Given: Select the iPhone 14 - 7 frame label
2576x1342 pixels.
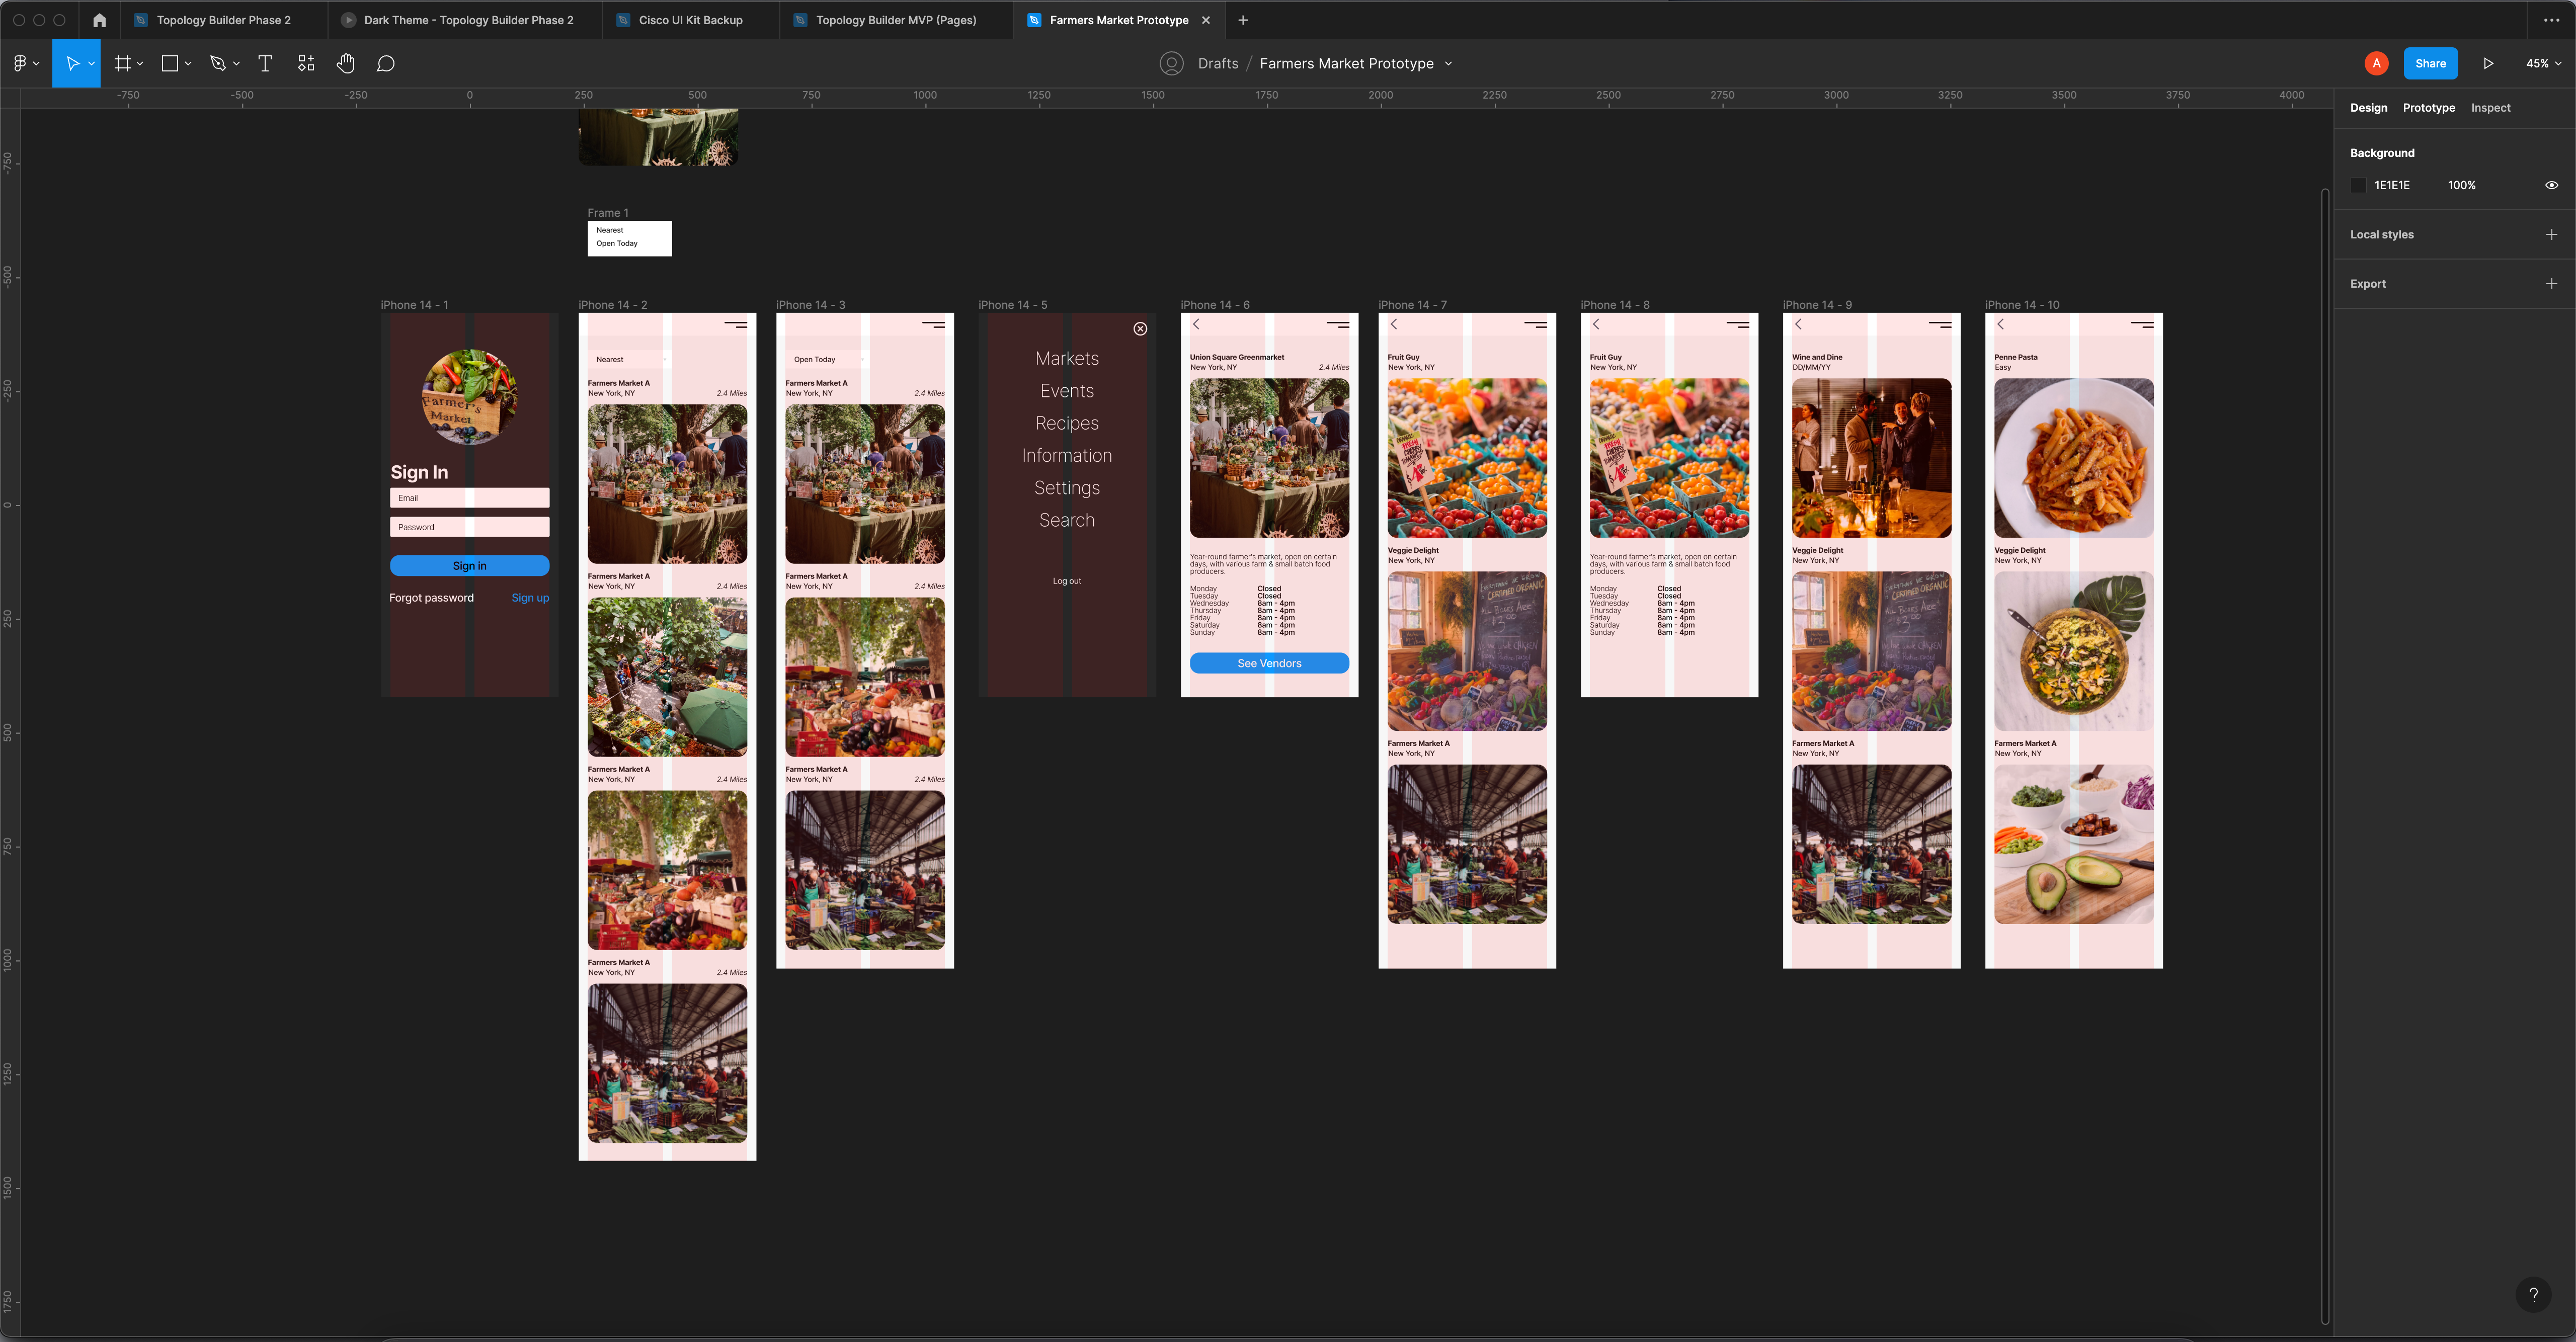Looking at the screenshot, I should 1412,305.
